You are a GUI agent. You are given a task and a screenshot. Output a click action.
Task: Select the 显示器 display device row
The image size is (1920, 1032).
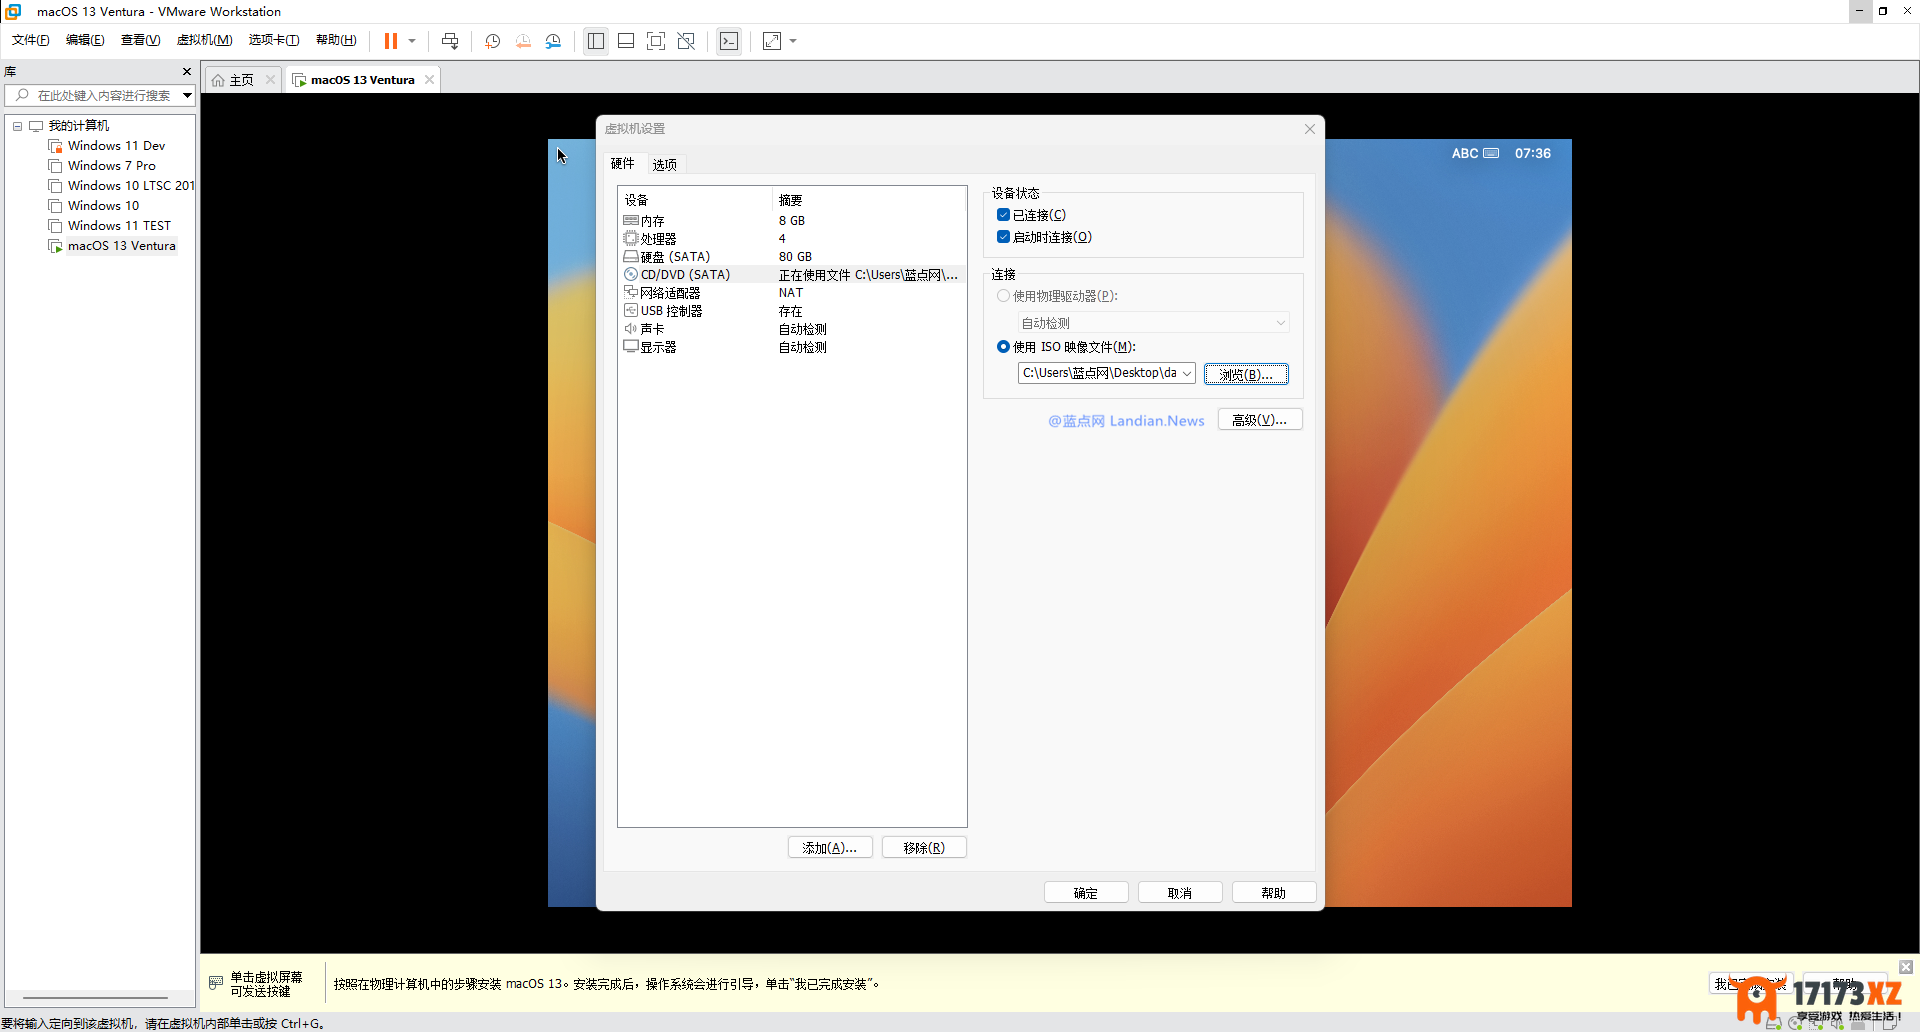[x=792, y=347]
